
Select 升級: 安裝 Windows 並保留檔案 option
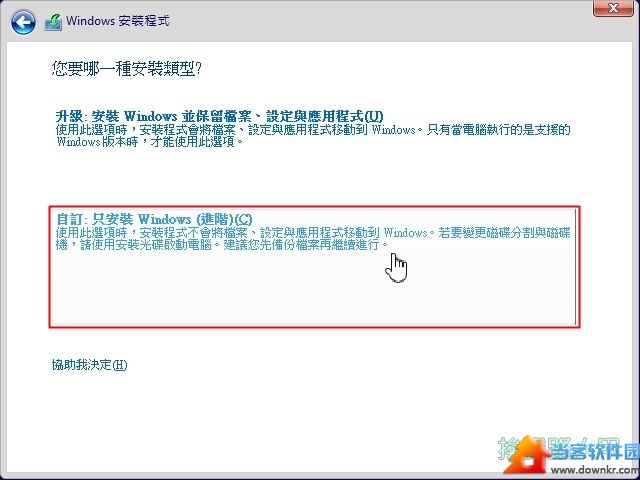(x=219, y=116)
